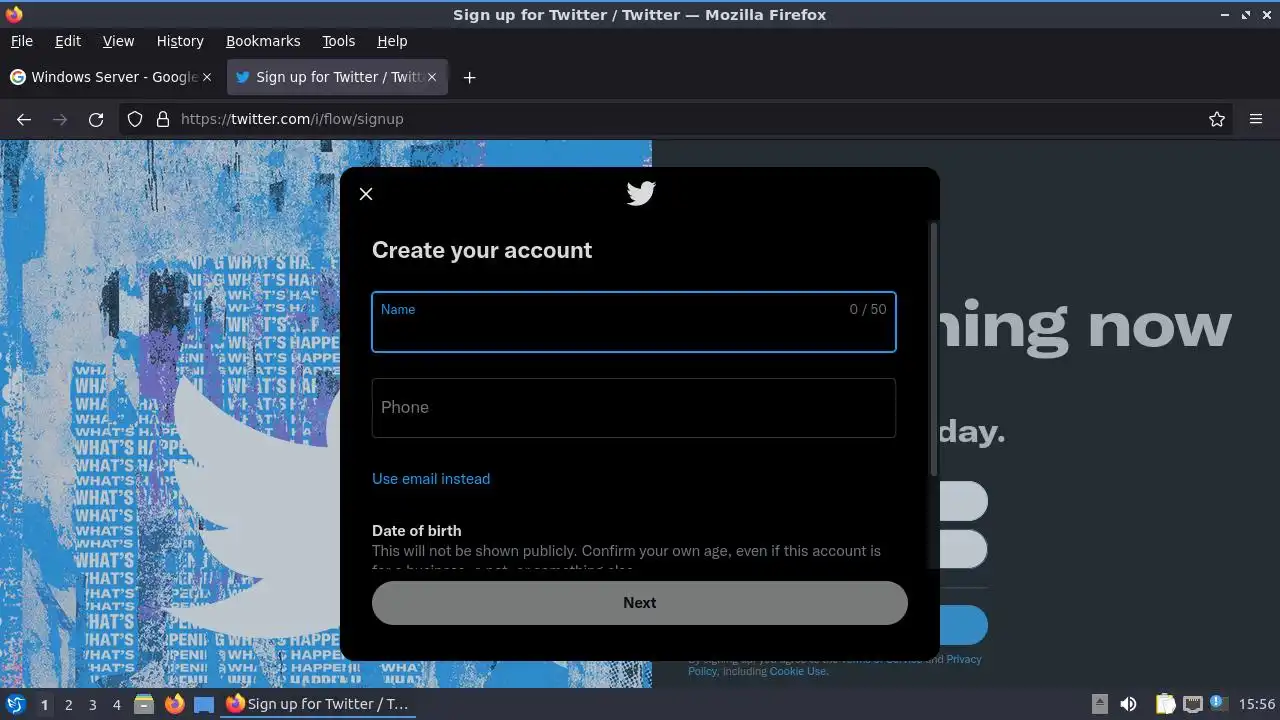Viewport: 1280px width, 720px height.
Task: Bookmark this page with the star icon
Action: click(1217, 119)
